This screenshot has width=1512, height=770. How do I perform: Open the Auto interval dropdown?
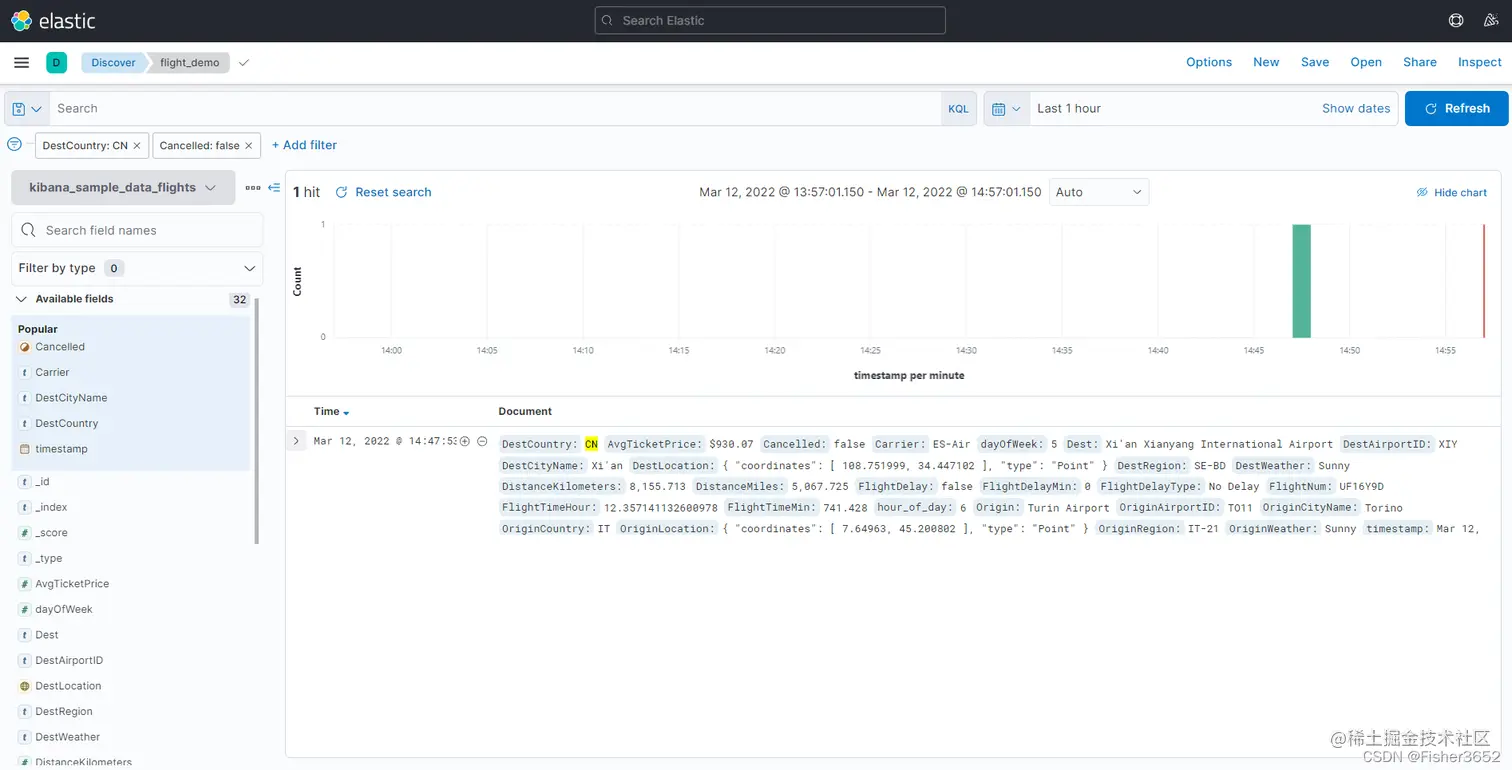1099,192
